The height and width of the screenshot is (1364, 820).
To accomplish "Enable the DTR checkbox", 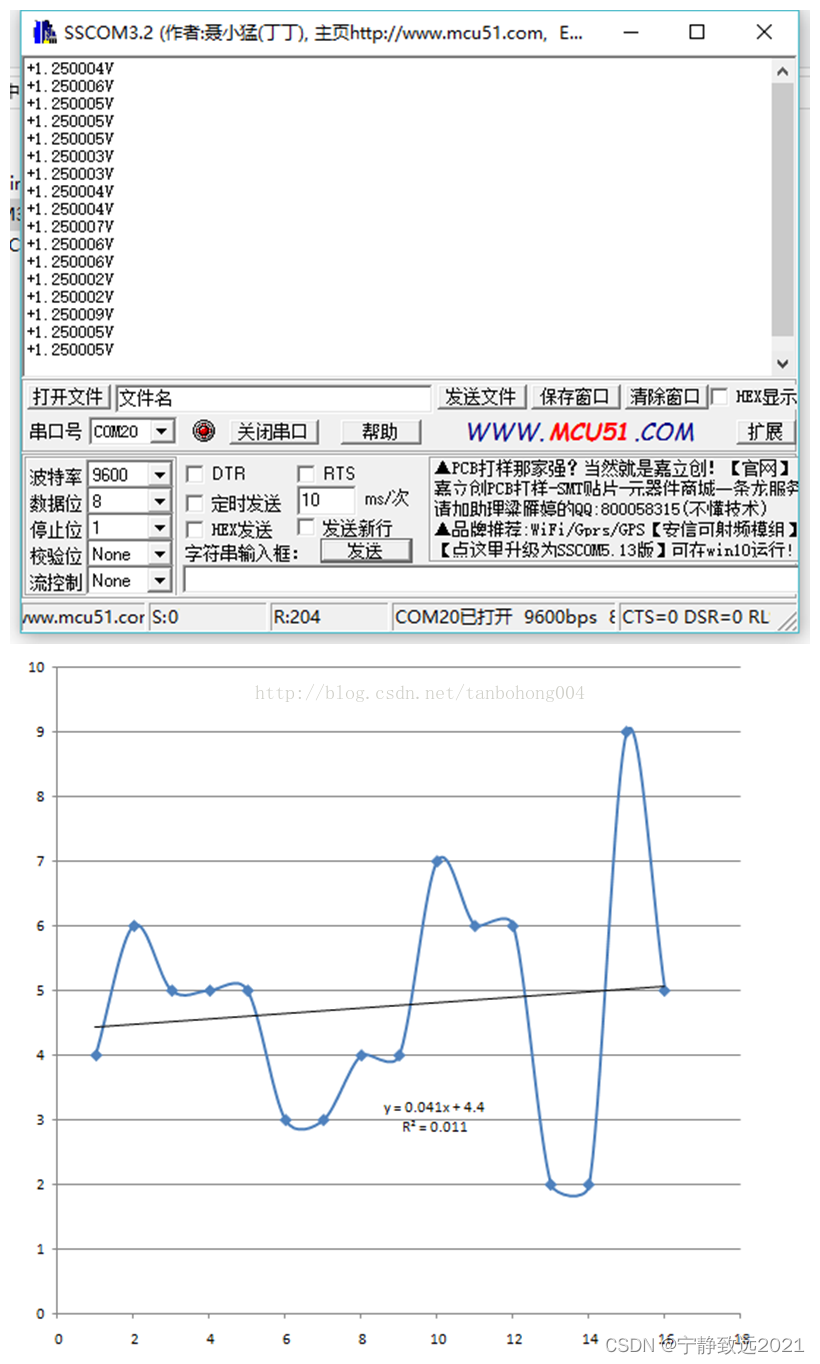I will point(194,473).
